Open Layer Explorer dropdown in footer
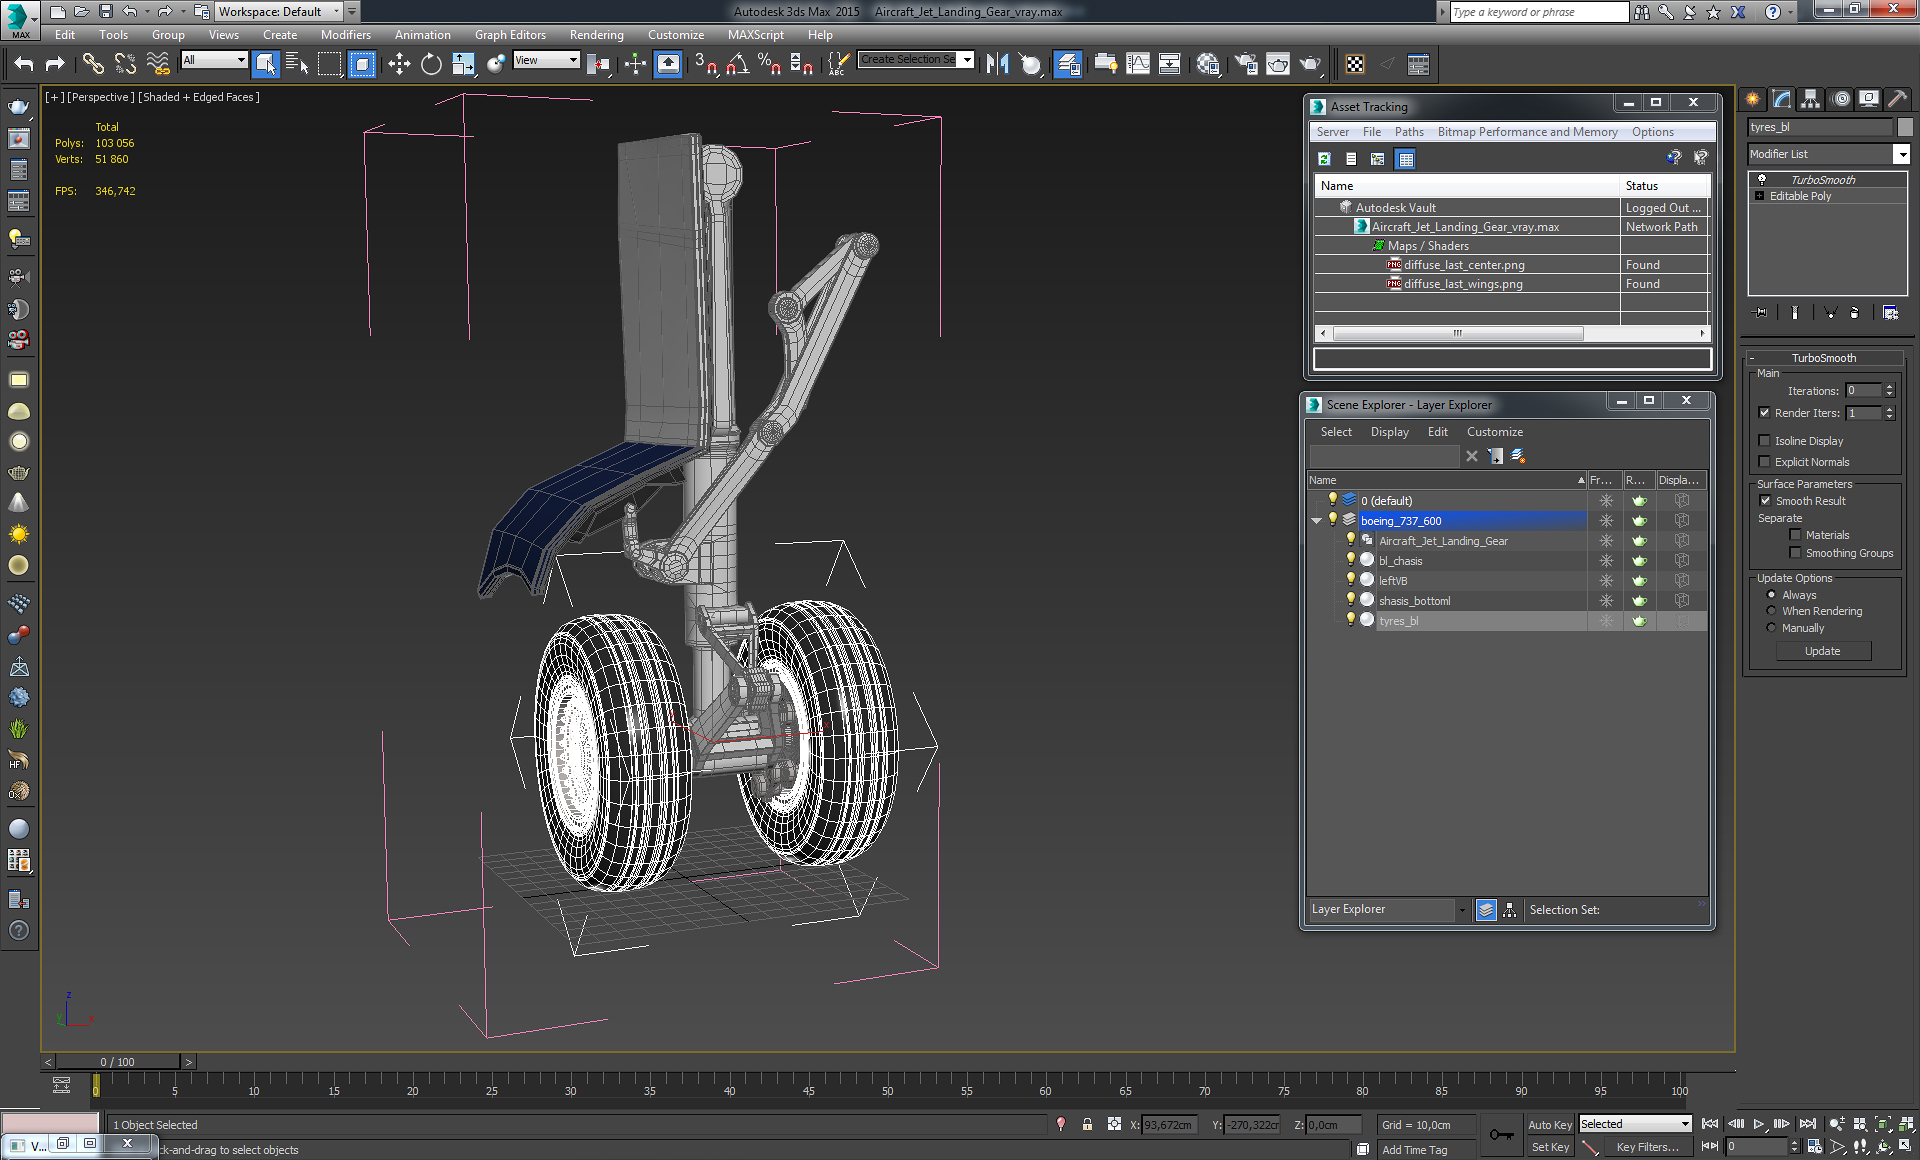 [x=1461, y=910]
